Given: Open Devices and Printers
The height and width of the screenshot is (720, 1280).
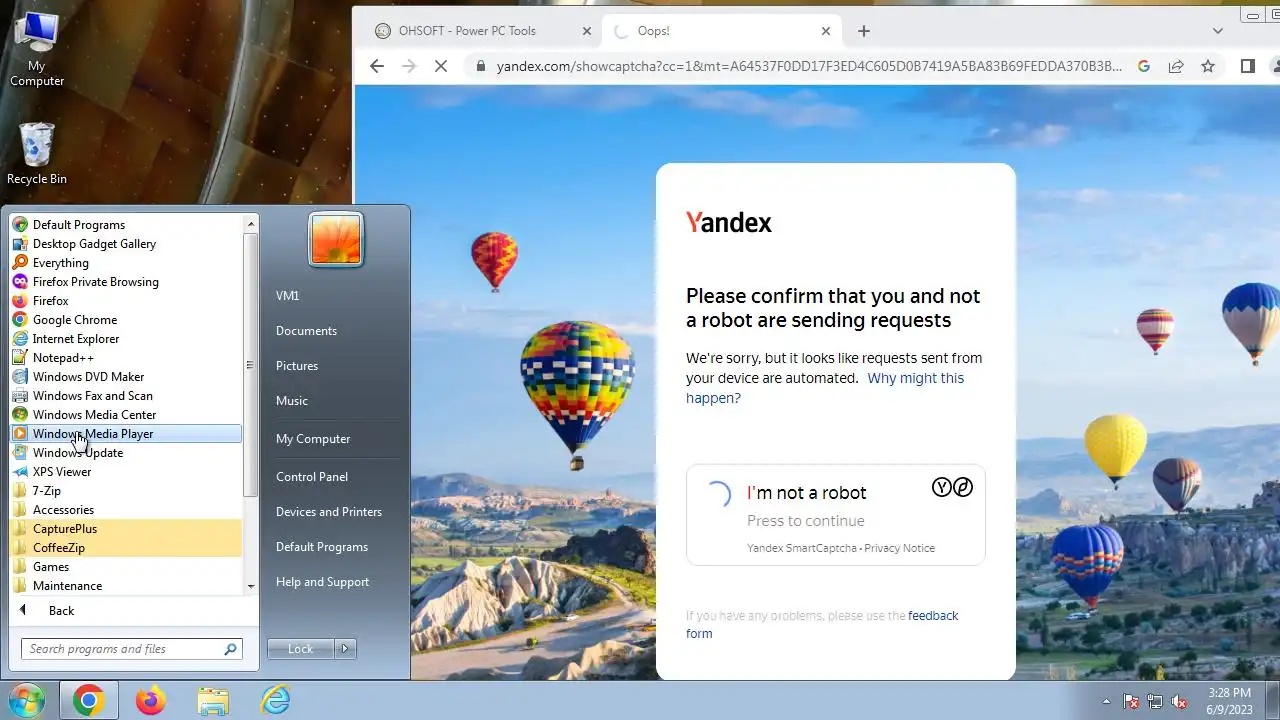Looking at the screenshot, I should click(x=329, y=512).
